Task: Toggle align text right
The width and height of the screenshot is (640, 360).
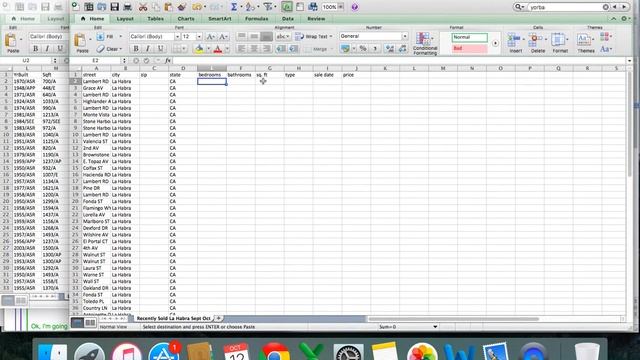Action: point(267,49)
